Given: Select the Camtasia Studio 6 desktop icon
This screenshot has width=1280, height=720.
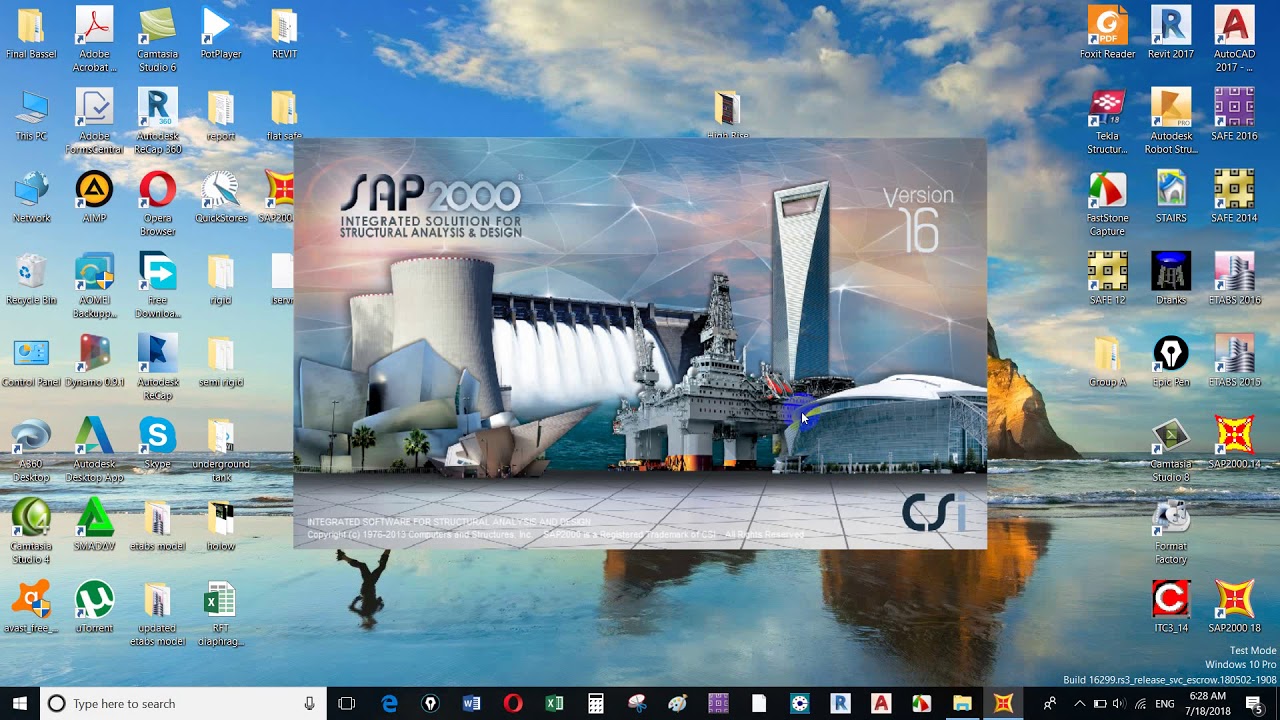Looking at the screenshot, I should pos(157,39).
